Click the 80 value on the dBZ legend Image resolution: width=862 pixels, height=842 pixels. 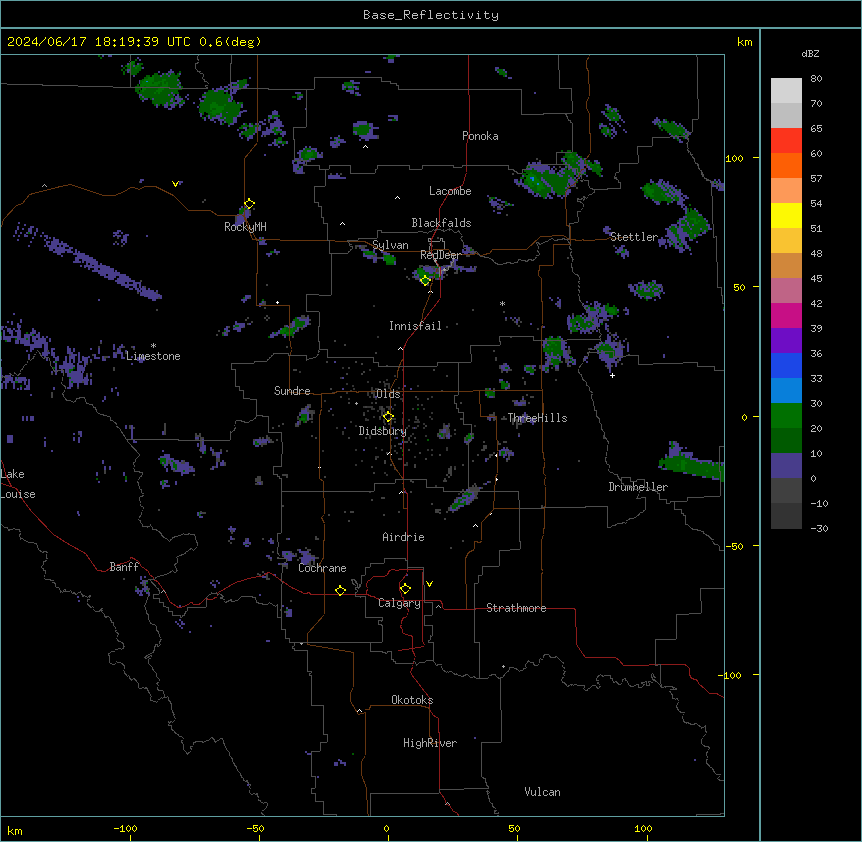pos(816,79)
